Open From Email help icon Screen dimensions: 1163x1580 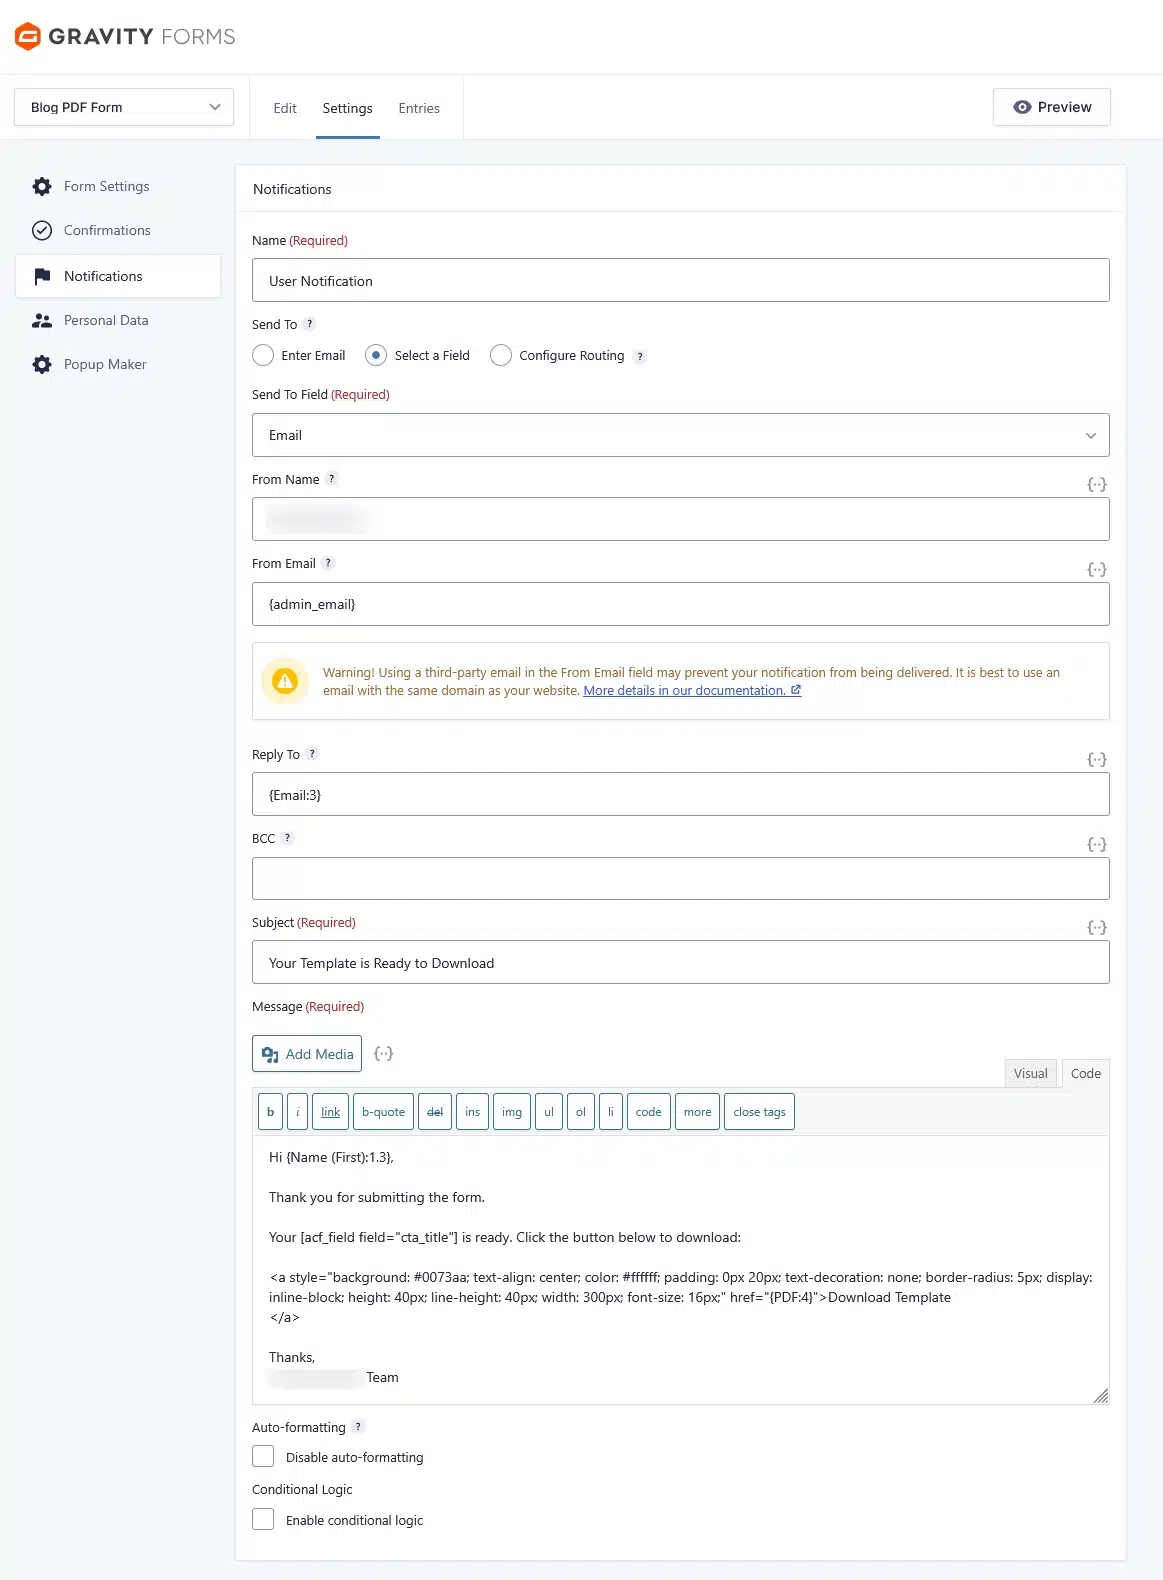coord(328,563)
